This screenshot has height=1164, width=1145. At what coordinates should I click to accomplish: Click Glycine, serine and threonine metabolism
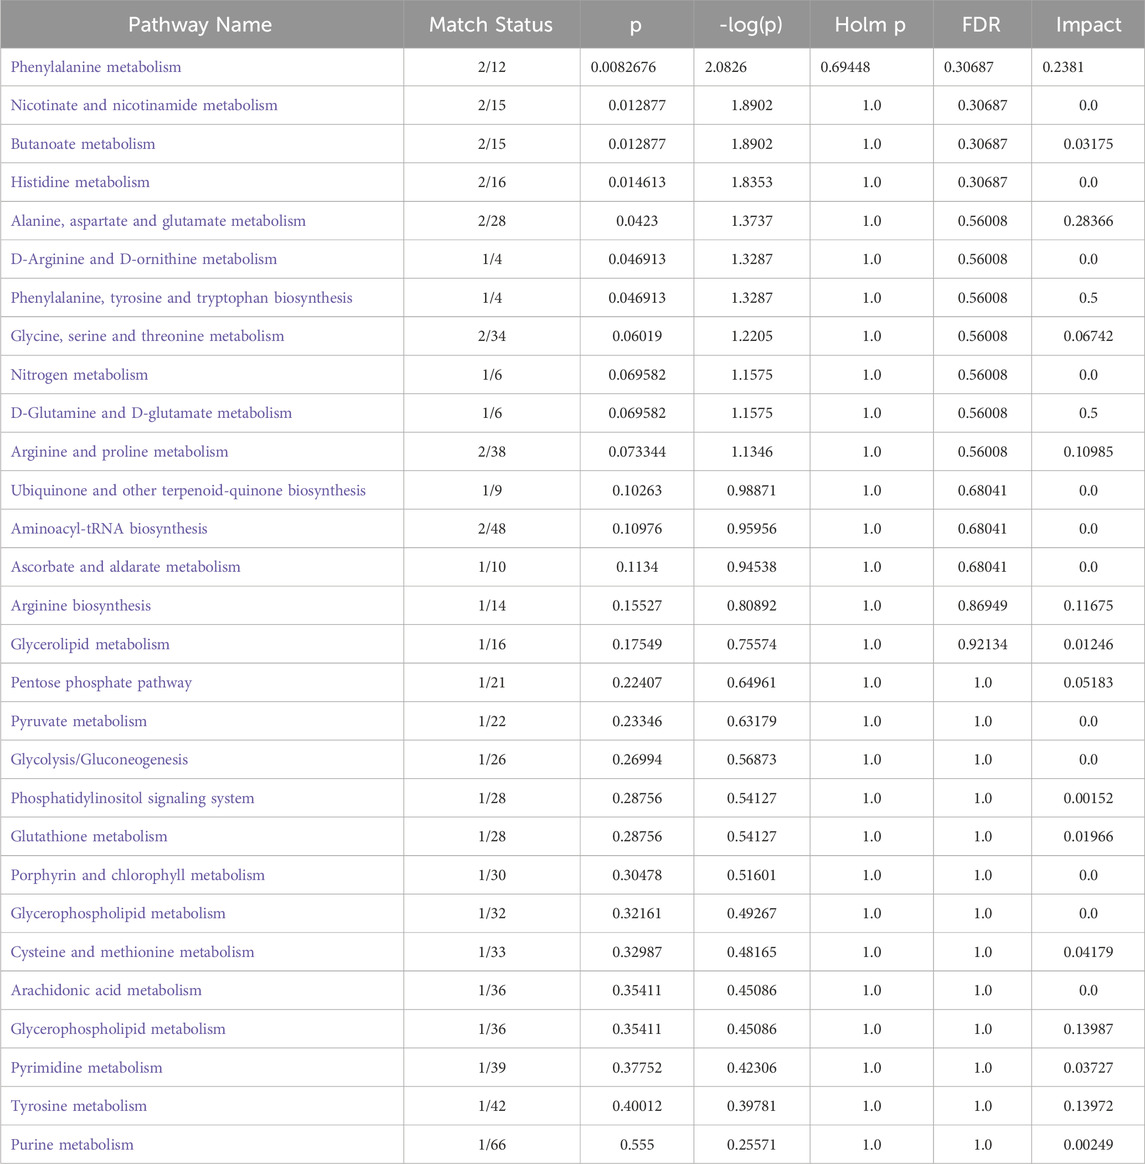pyautogui.click(x=148, y=336)
